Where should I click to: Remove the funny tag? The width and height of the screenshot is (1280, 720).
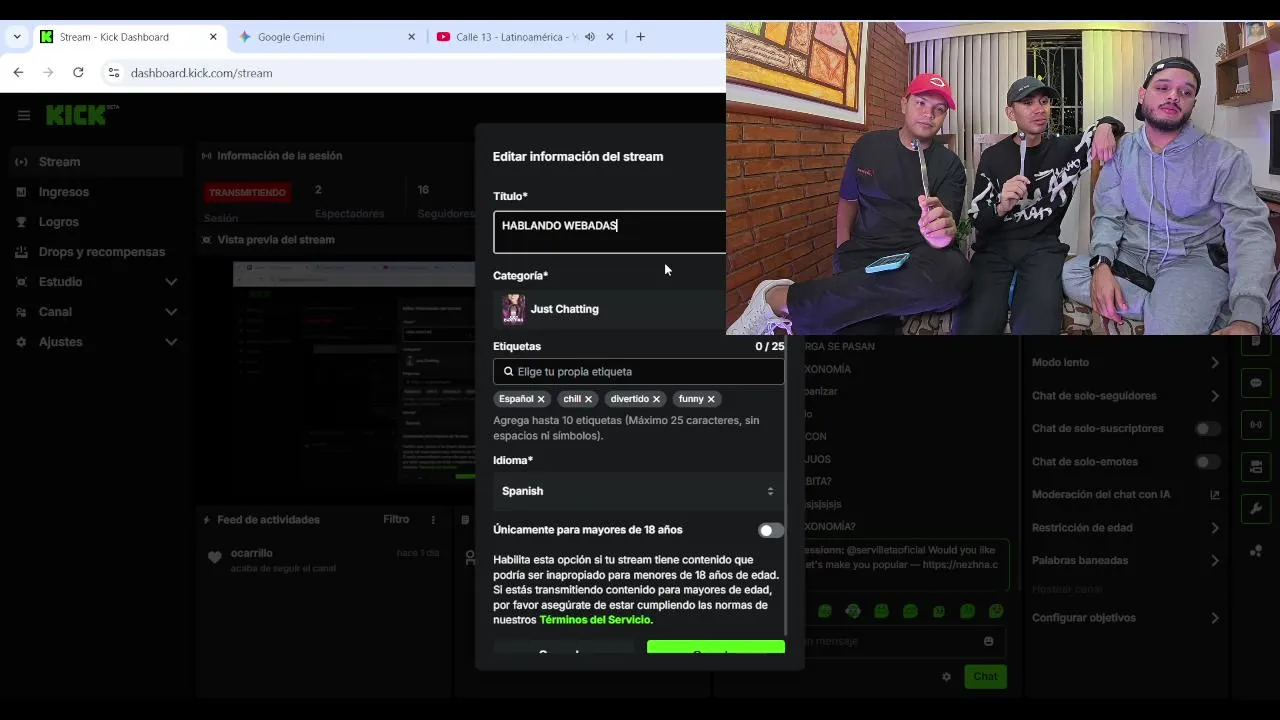tap(711, 399)
